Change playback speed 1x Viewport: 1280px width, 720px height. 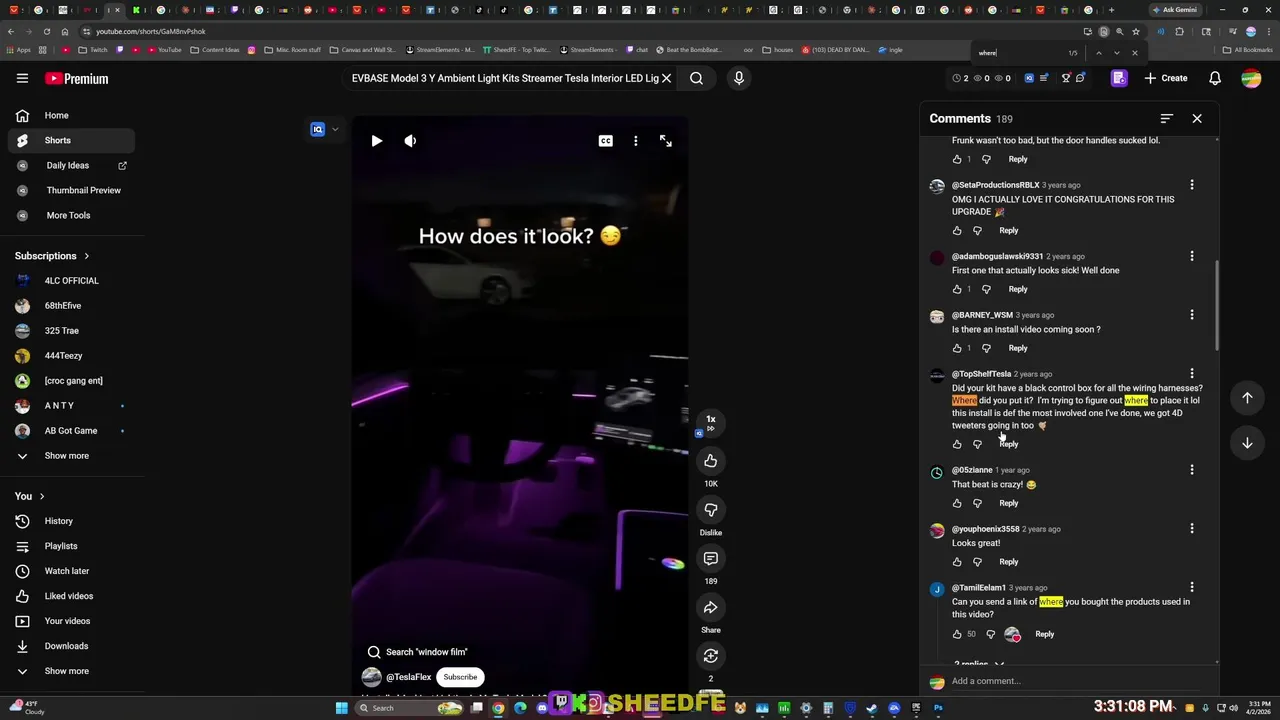point(710,423)
